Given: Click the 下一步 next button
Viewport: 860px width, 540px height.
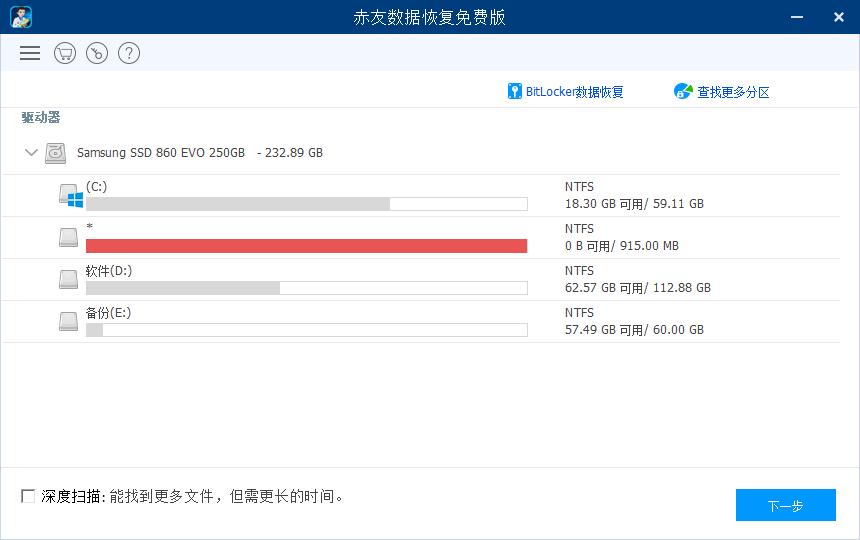Looking at the screenshot, I should tap(785, 505).
